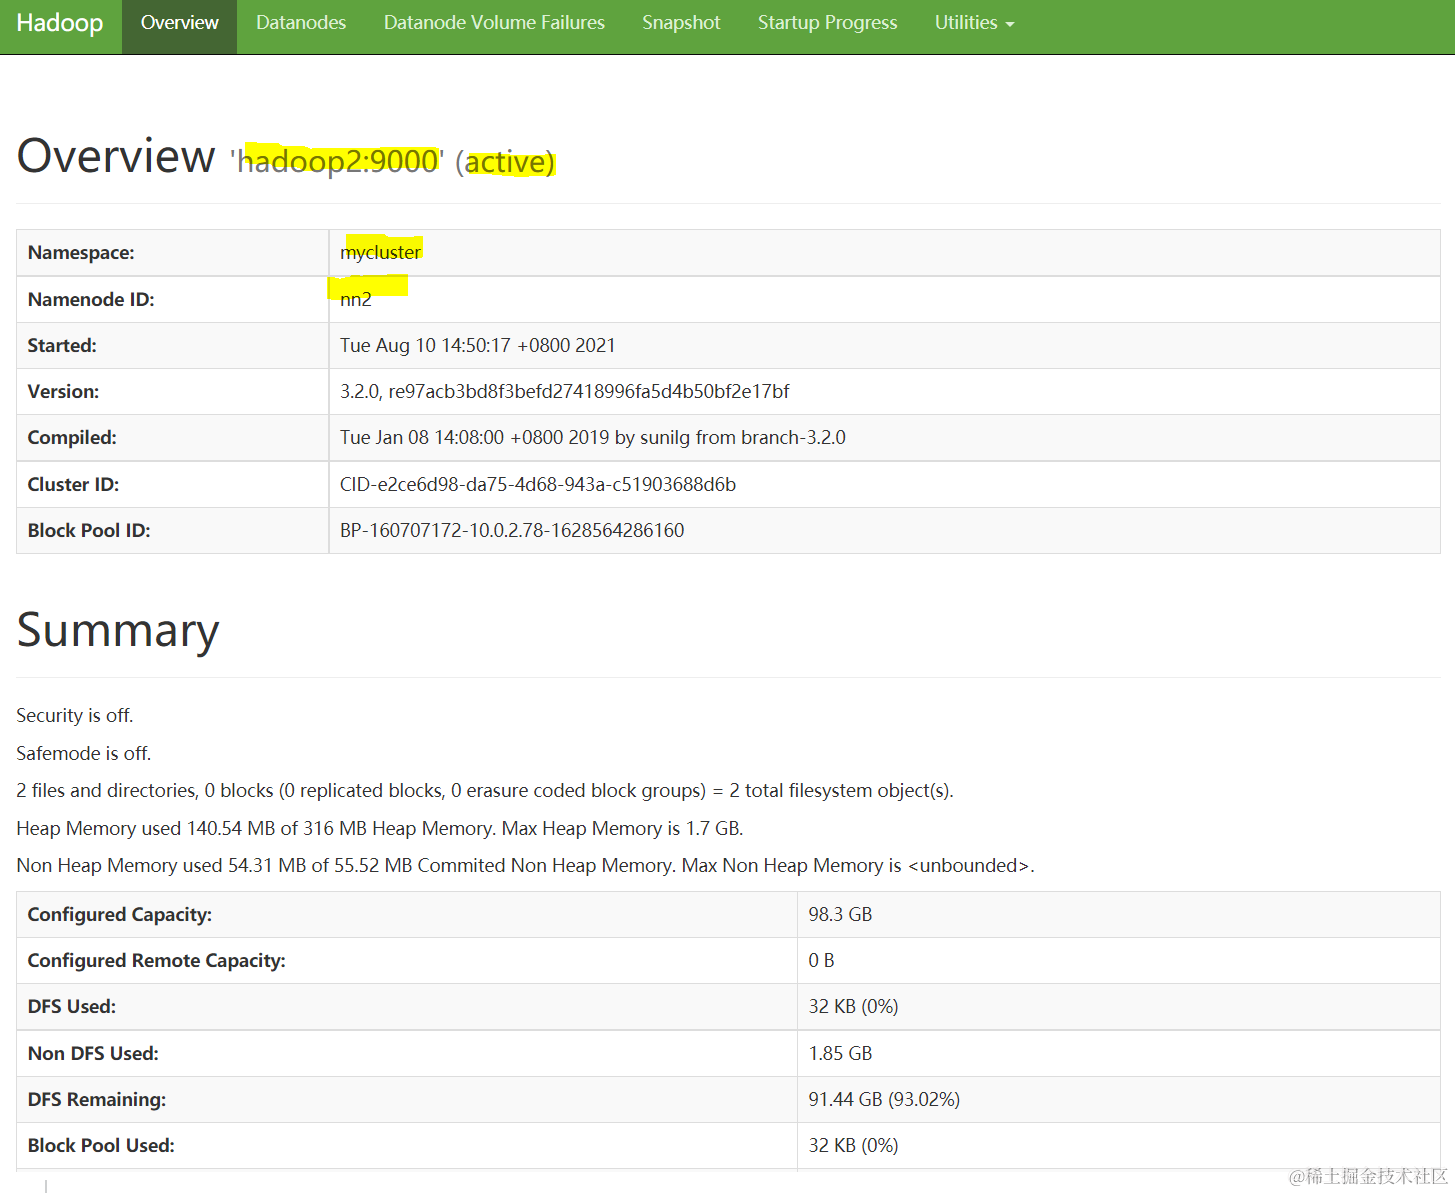Click the Namespace value 'mycluster'
1455x1193 pixels.
point(380,252)
